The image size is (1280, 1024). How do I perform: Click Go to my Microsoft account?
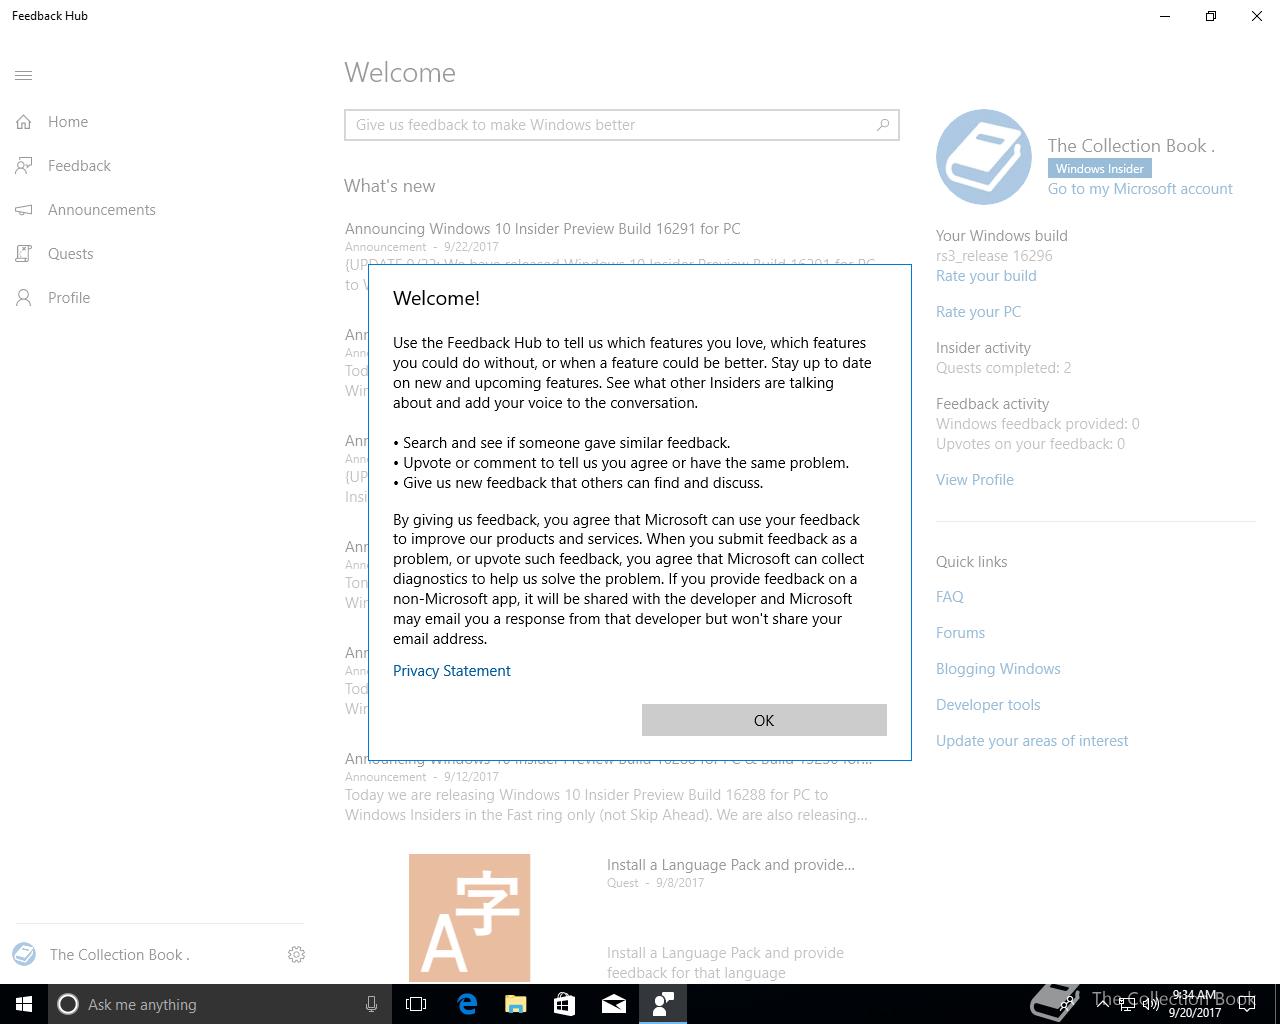(x=1140, y=189)
